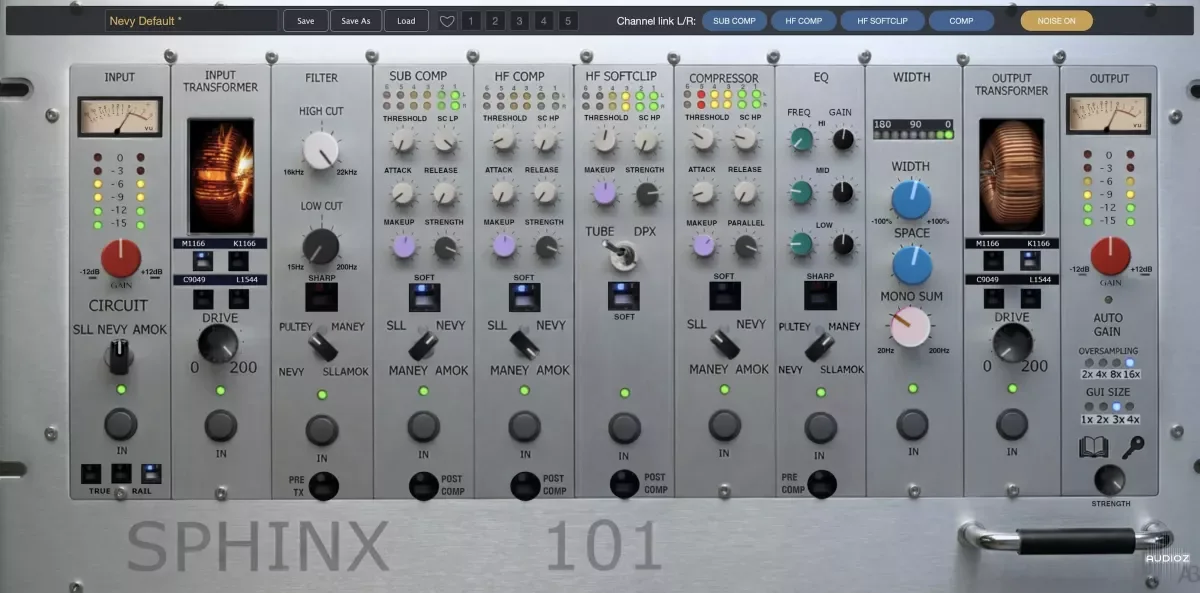Select preset slot 2
1200x593 pixels.
coord(495,21)
